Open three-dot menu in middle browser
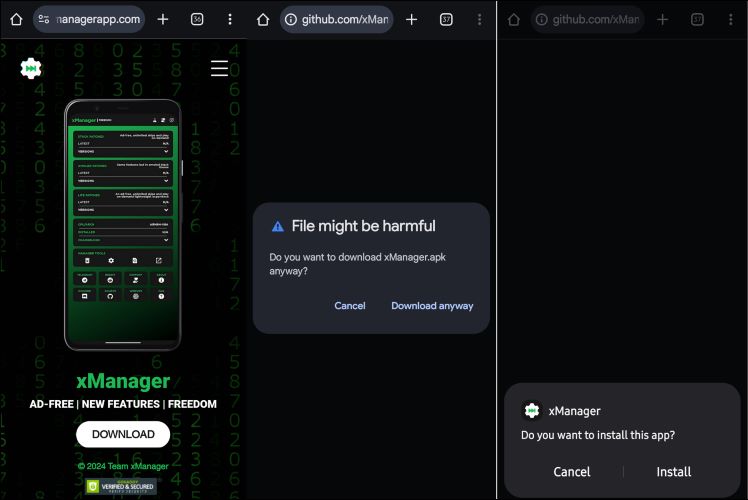This screenshot has width=748, height=500. point(479,20)
